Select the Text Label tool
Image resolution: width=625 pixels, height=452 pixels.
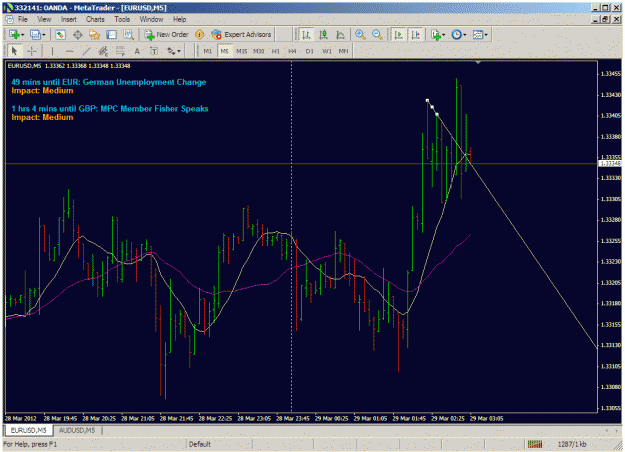[x=154, y=51]
